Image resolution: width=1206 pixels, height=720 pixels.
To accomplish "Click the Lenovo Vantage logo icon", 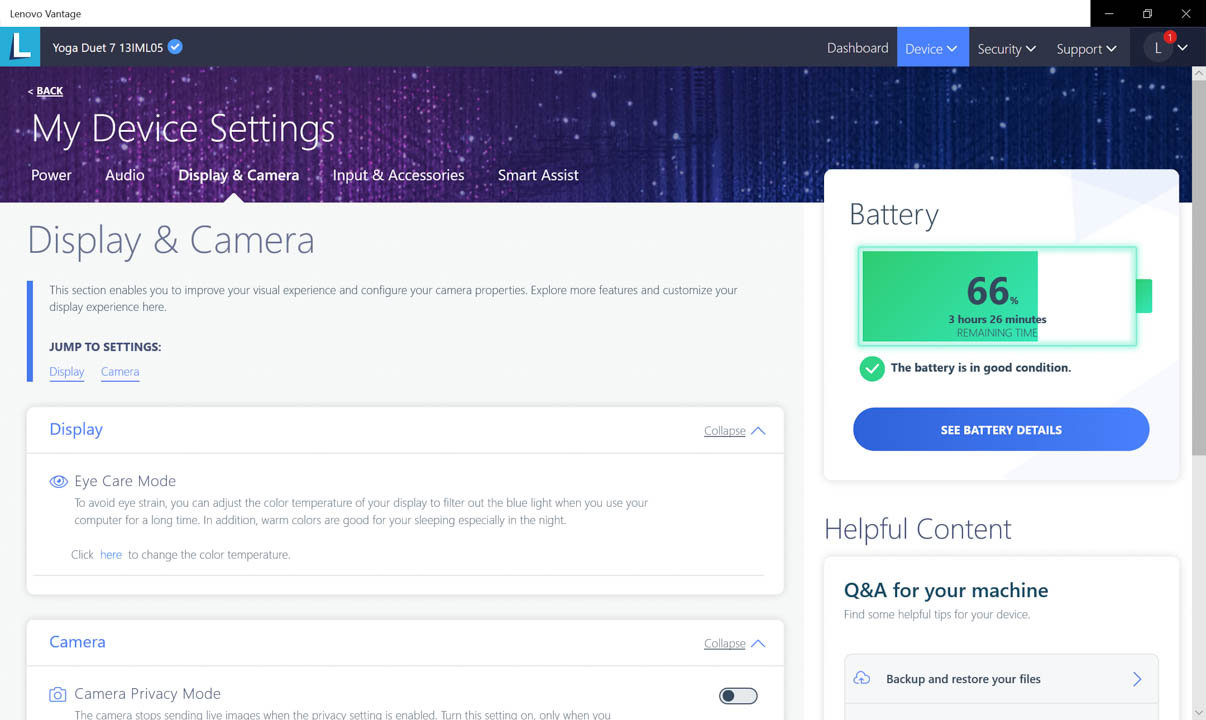I will point(20,47).
